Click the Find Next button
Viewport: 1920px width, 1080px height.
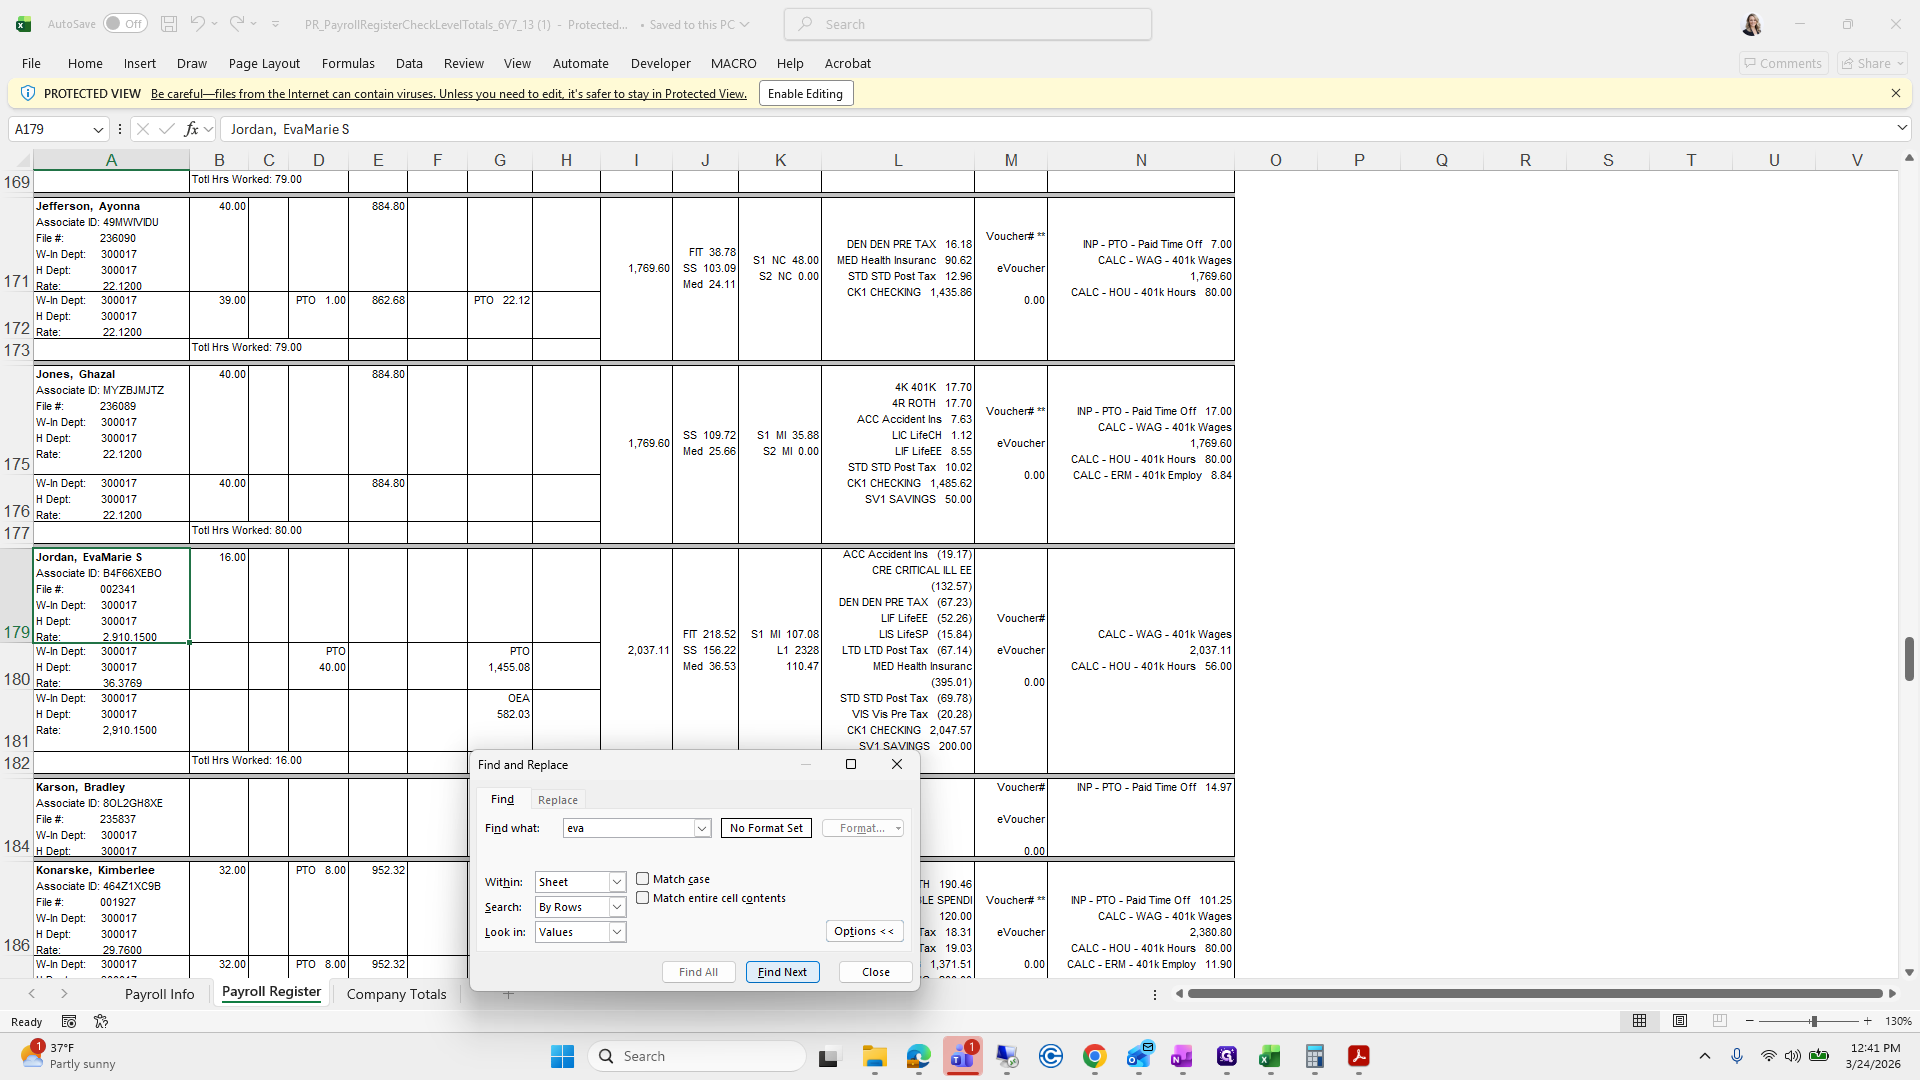pyautogui.click(x=782, y=972)
